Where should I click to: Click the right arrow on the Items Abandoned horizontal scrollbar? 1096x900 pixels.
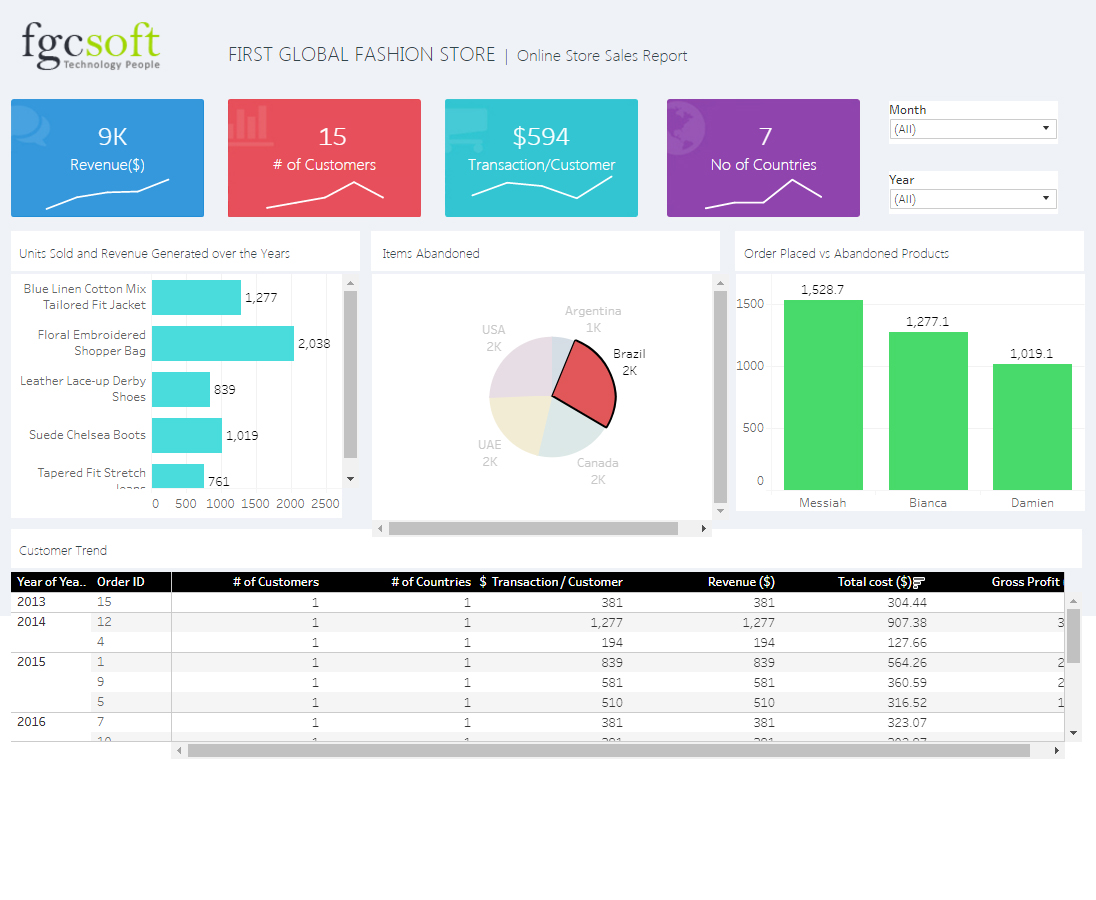(704, 528)
